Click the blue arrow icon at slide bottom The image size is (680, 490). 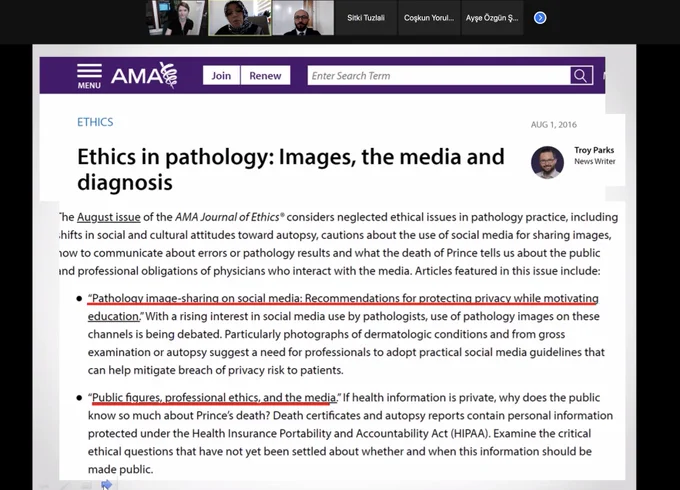coord(106,484)
